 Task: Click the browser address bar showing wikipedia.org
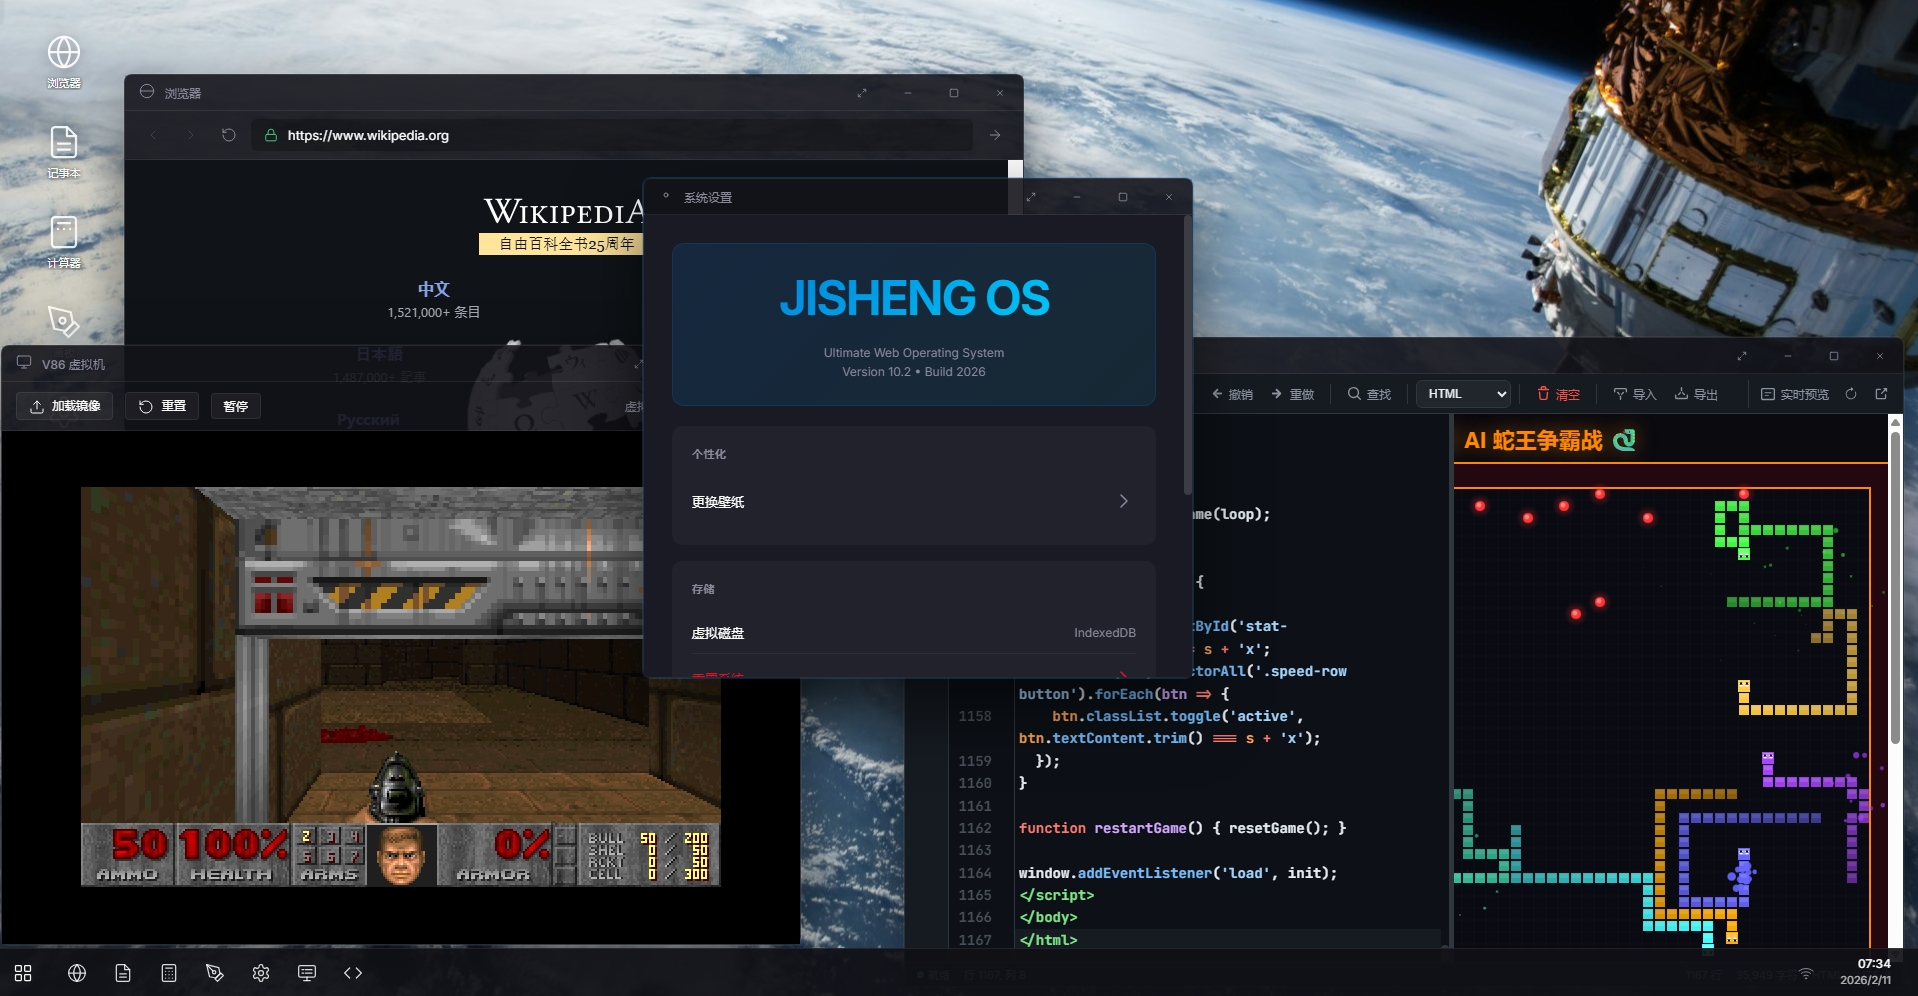point(612,135)
